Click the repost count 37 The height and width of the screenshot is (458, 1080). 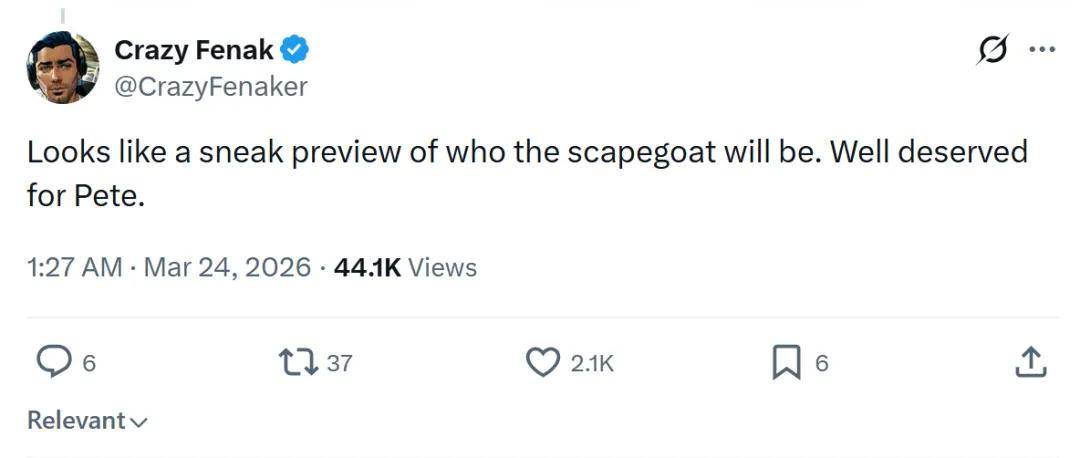pos(340,363)
